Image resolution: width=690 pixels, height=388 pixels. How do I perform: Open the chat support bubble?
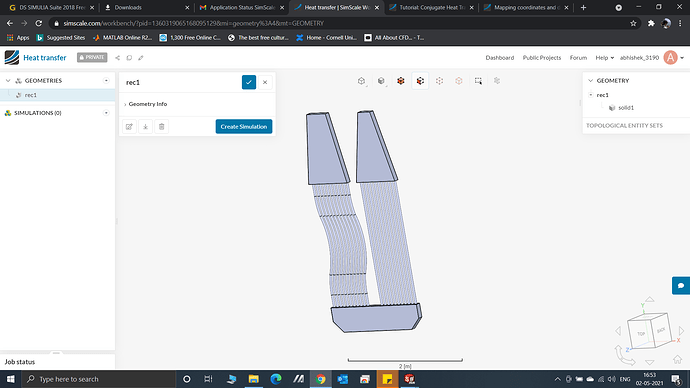(681, 286)
